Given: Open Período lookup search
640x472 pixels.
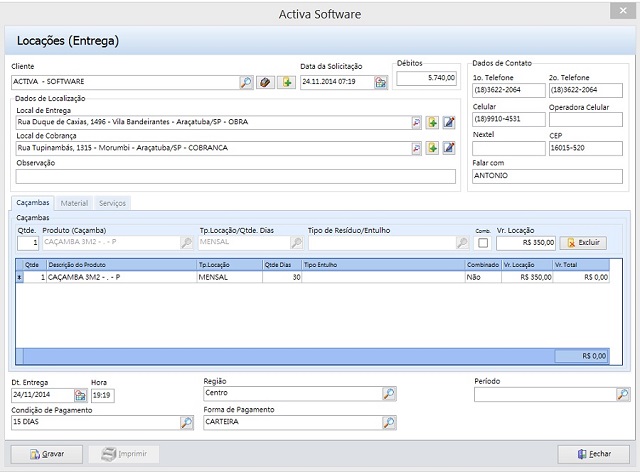Looking at the screenshot, I should point(622,395).
